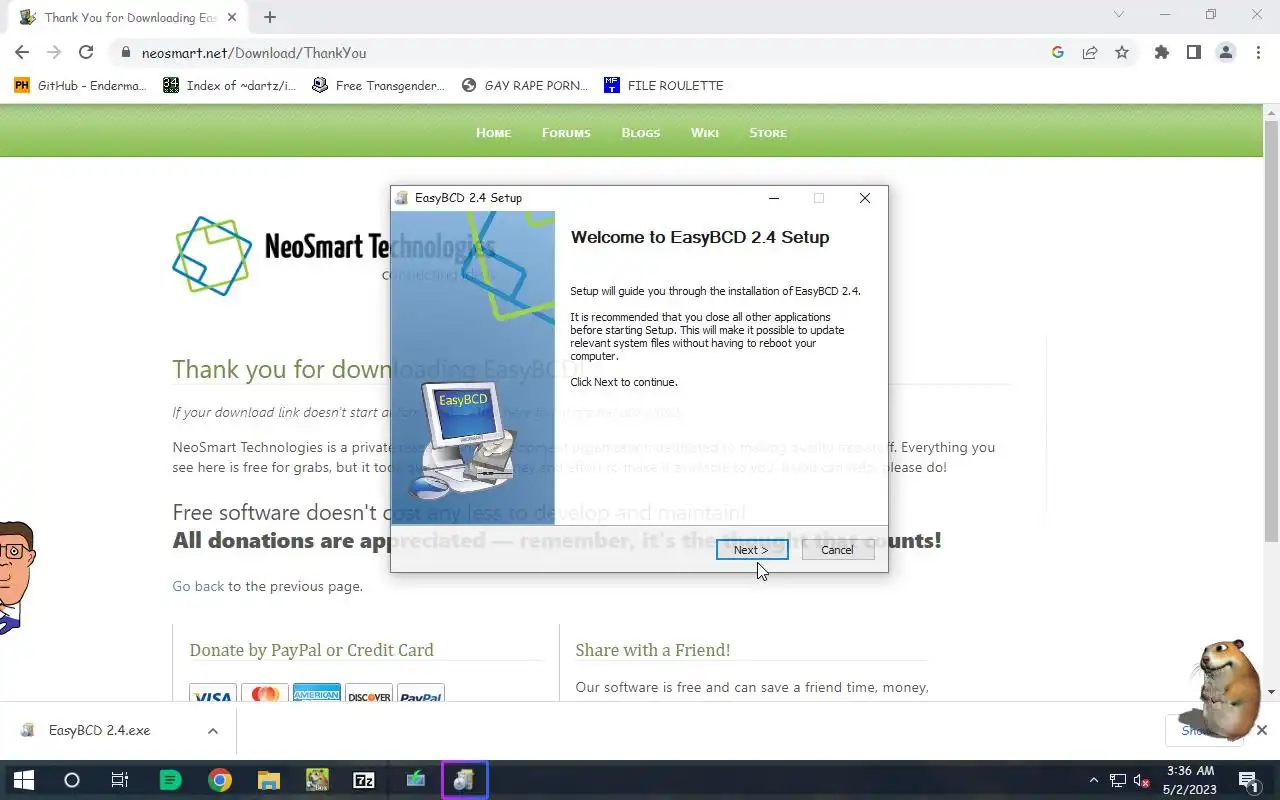Click the muted volume tray icon
1280x800 pixels.
tap(1141, 780)
